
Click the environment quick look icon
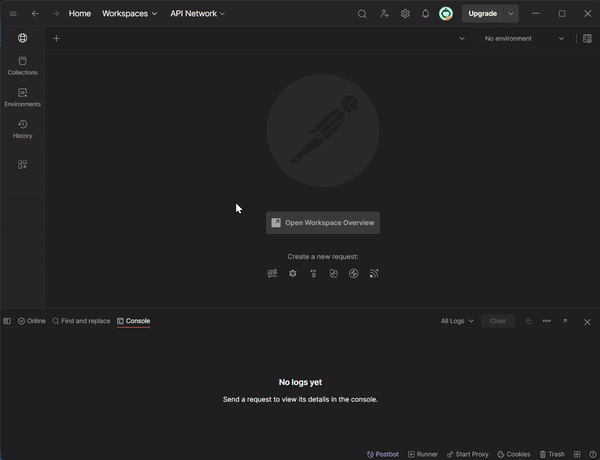(x=587, y=39)
